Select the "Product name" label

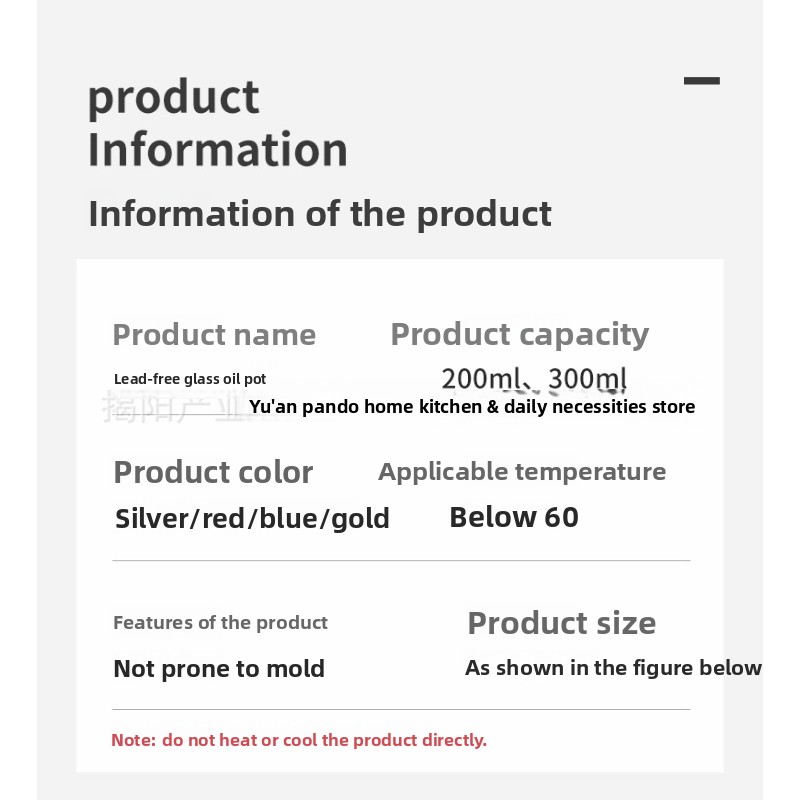coord(214,335)
